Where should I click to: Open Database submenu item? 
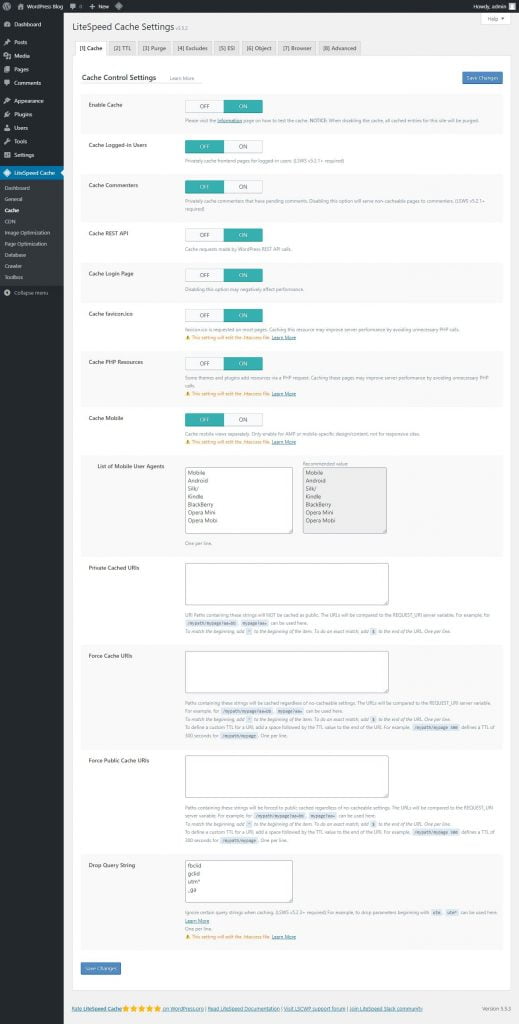15,255
